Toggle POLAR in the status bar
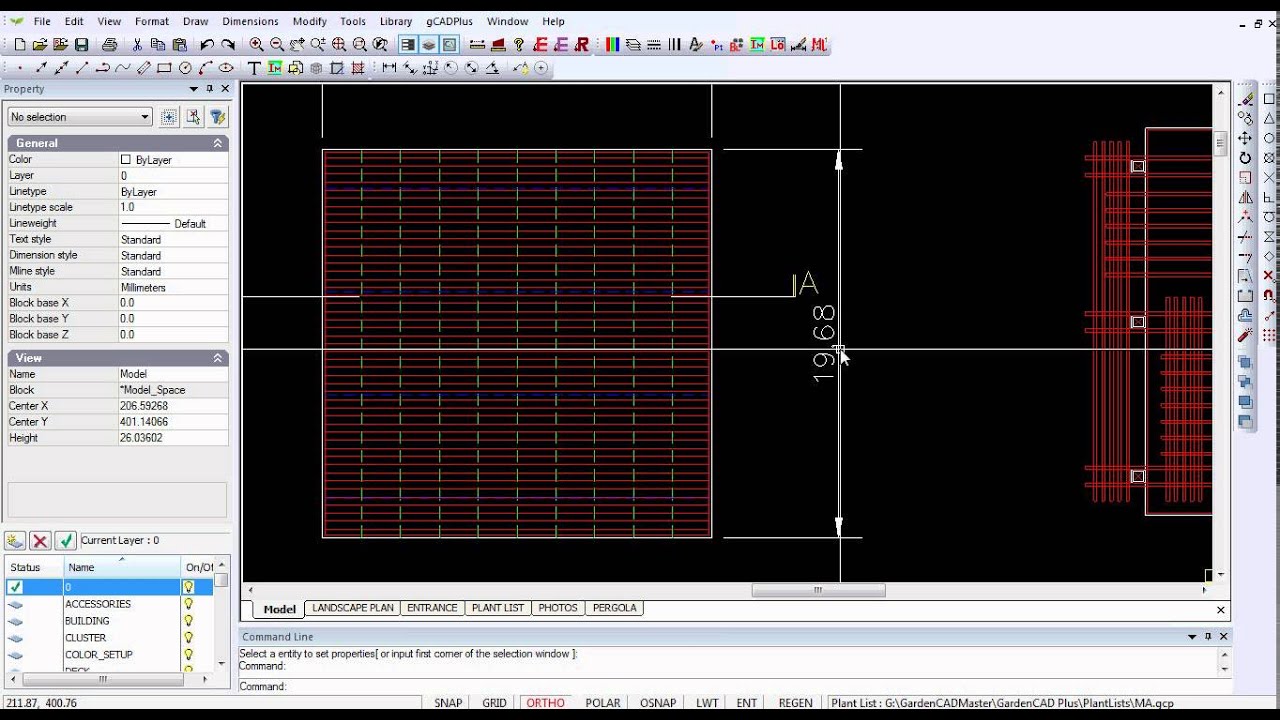 pyautogui.click(x=602, y=703)
